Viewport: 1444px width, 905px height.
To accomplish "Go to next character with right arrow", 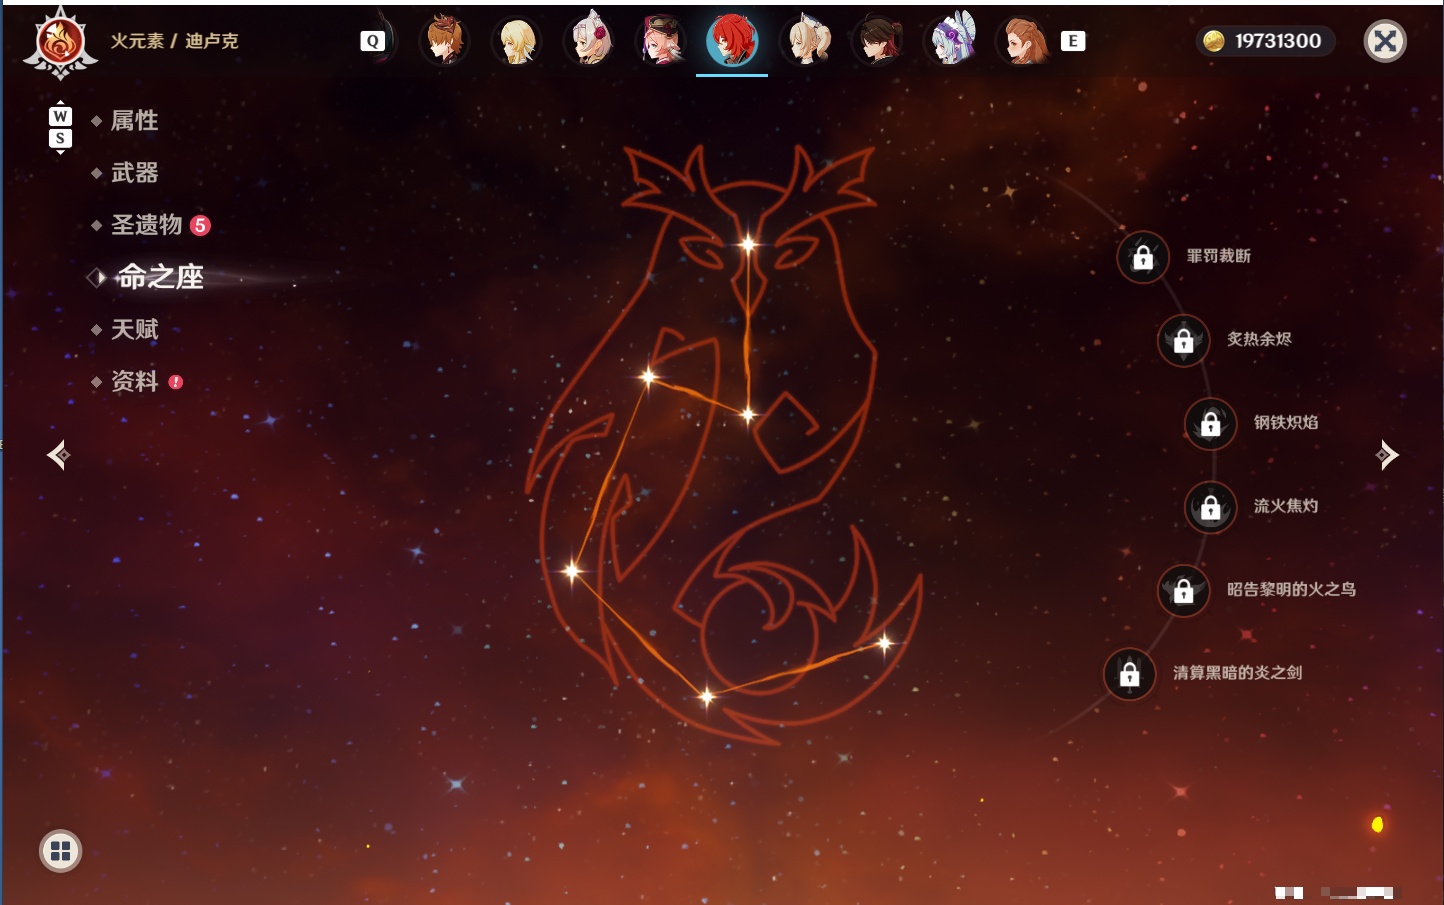I will click(x=1386, y=455).
